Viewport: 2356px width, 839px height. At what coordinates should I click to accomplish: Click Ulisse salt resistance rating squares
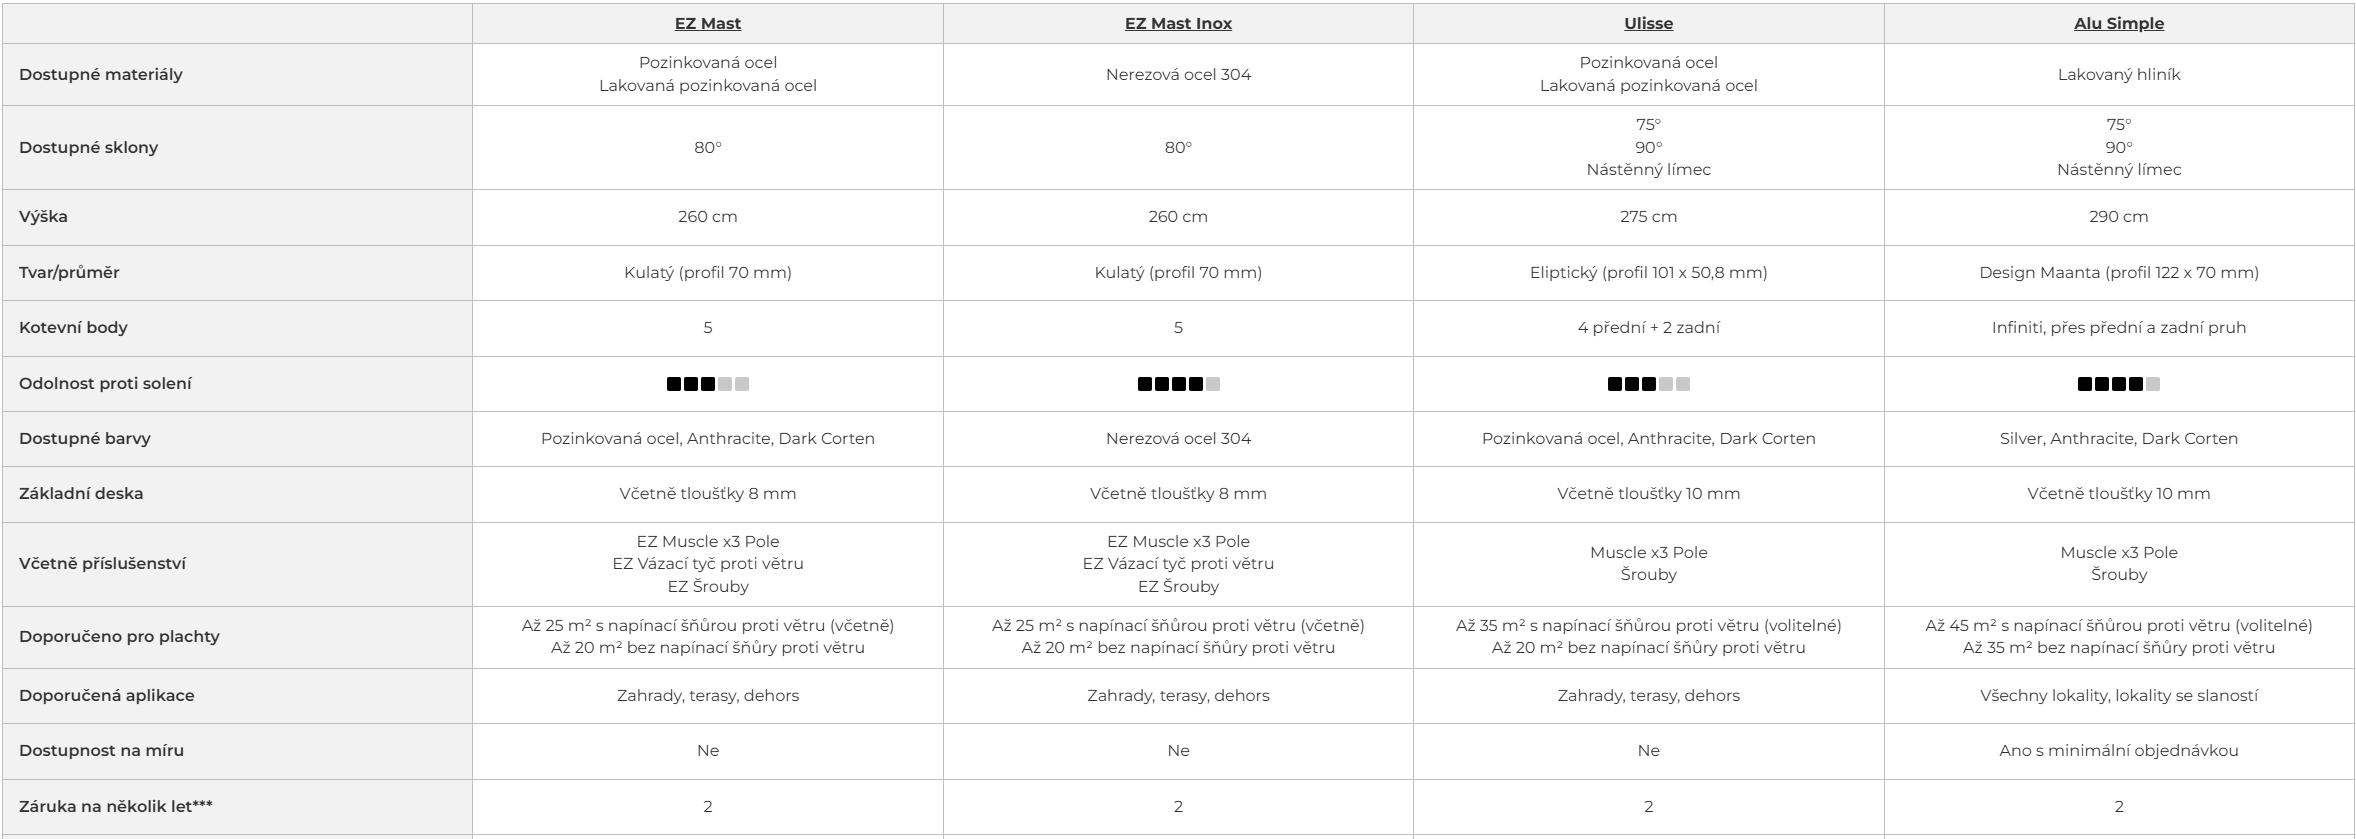pos(1648,384)
